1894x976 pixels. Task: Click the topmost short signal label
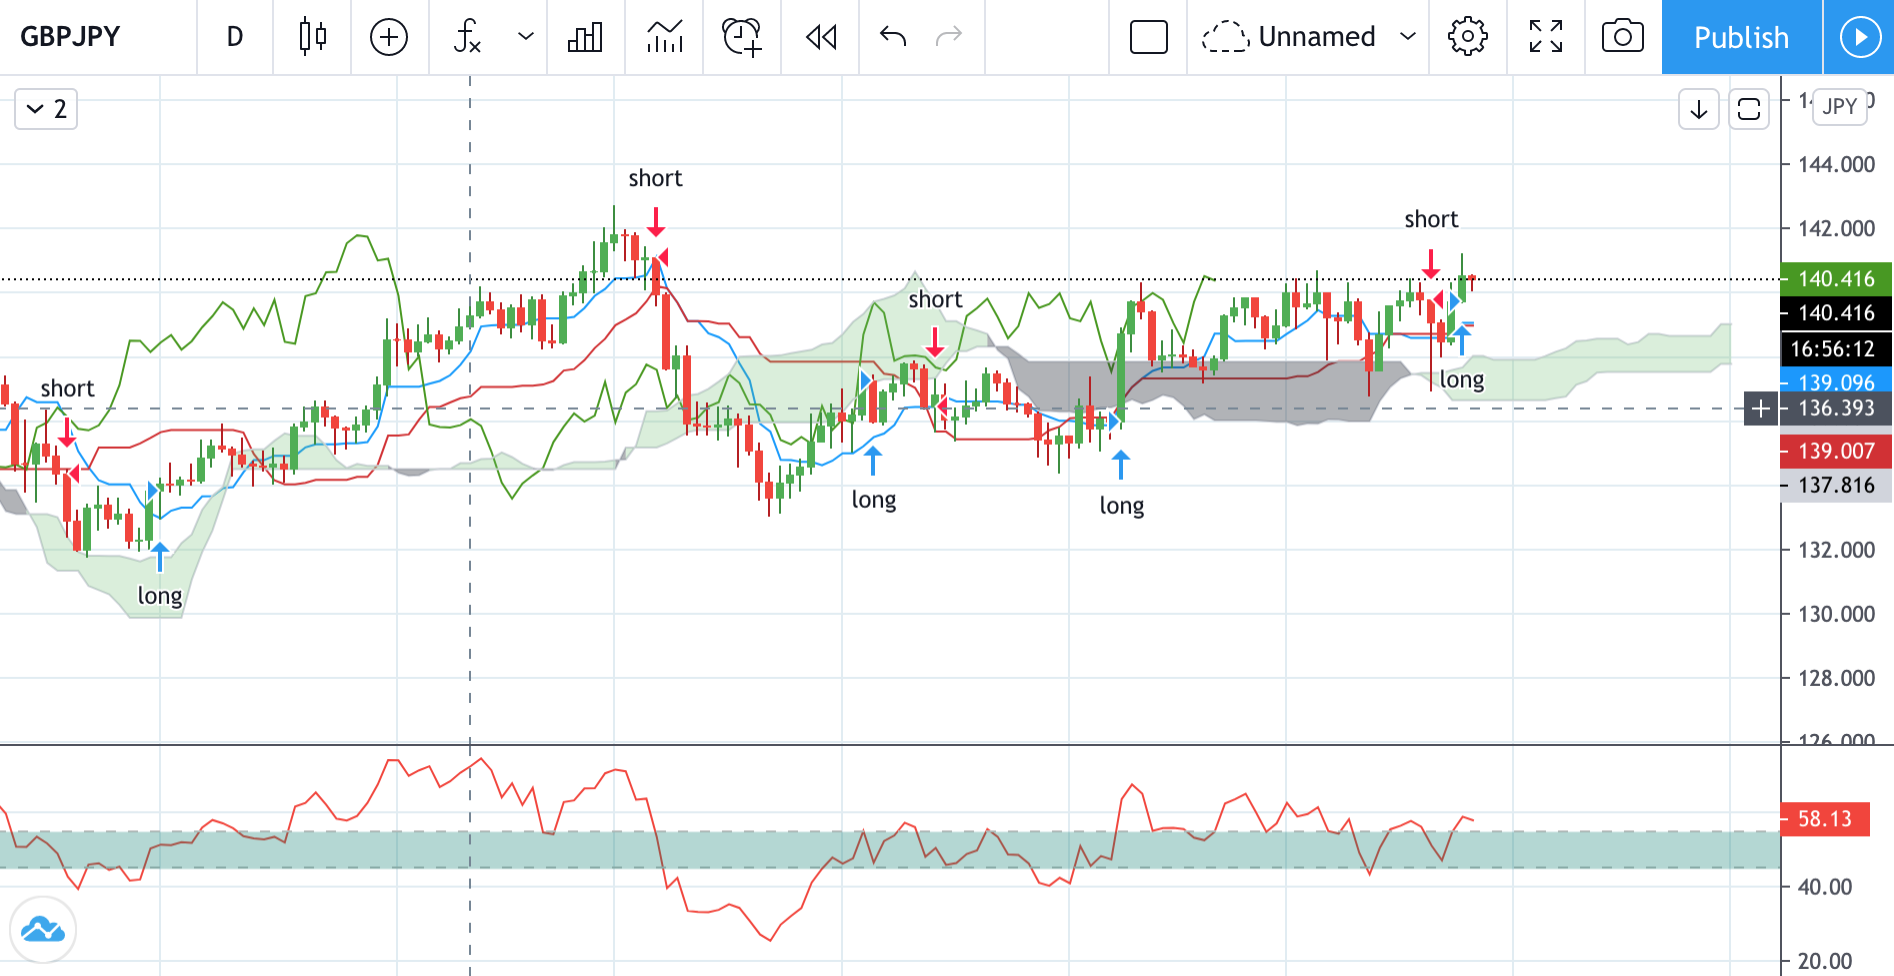[x=655, y=178]
